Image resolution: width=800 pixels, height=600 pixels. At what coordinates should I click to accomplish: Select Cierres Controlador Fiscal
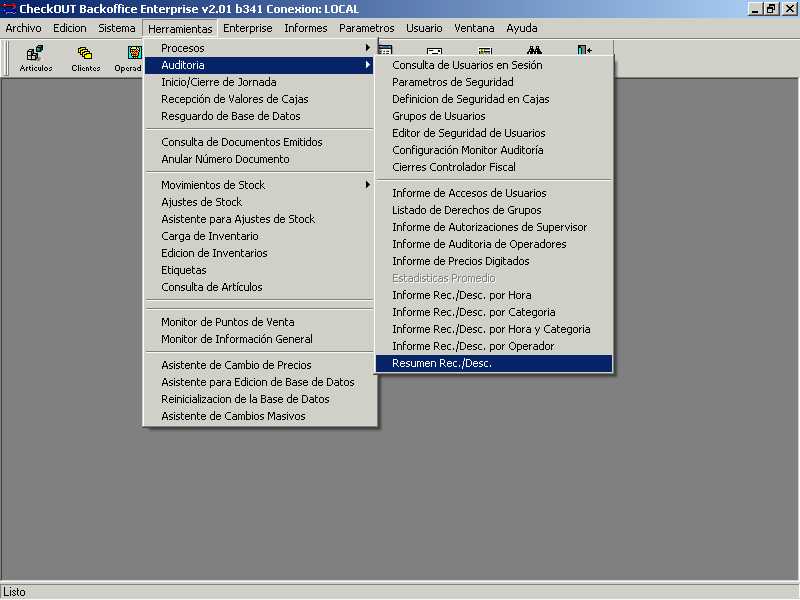494,167
